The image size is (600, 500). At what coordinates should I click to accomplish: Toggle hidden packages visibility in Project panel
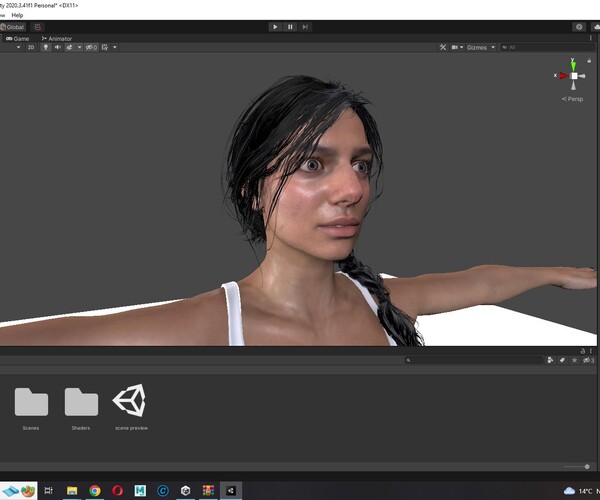(x=588, y=360)
